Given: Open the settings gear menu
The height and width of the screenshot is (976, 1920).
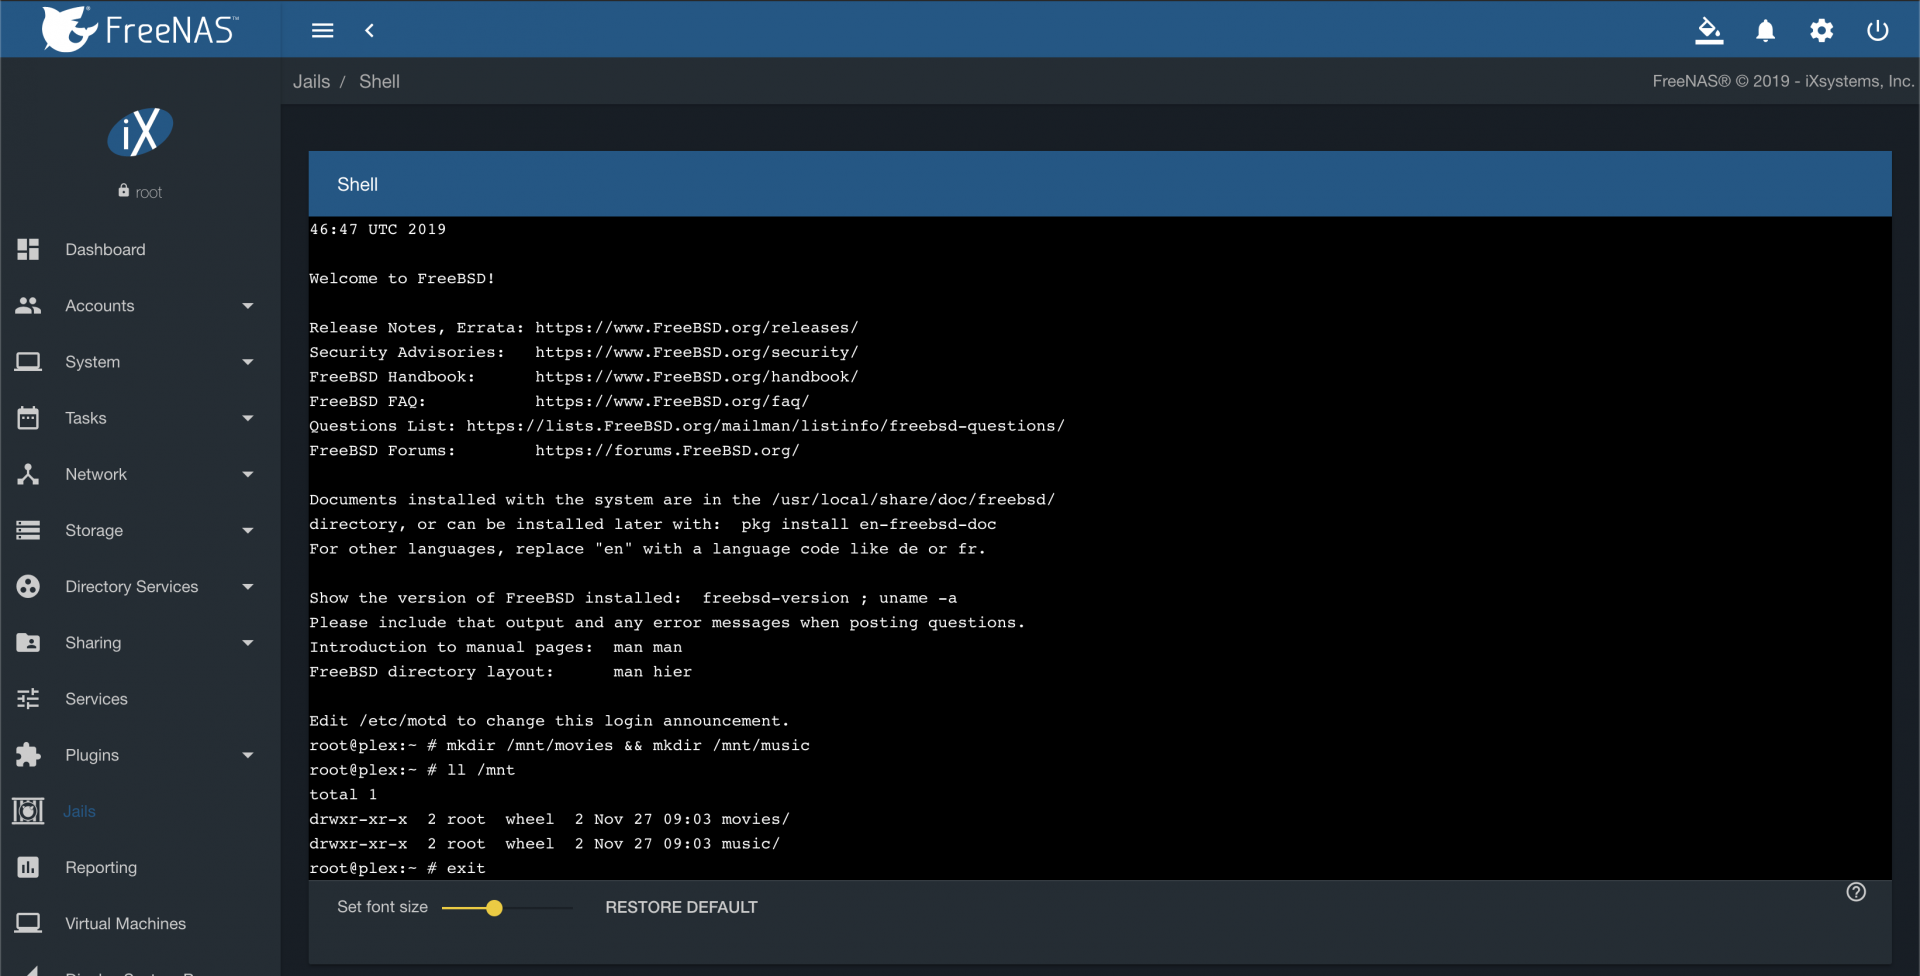Looking at the screenshot, I should (1822, 31).
